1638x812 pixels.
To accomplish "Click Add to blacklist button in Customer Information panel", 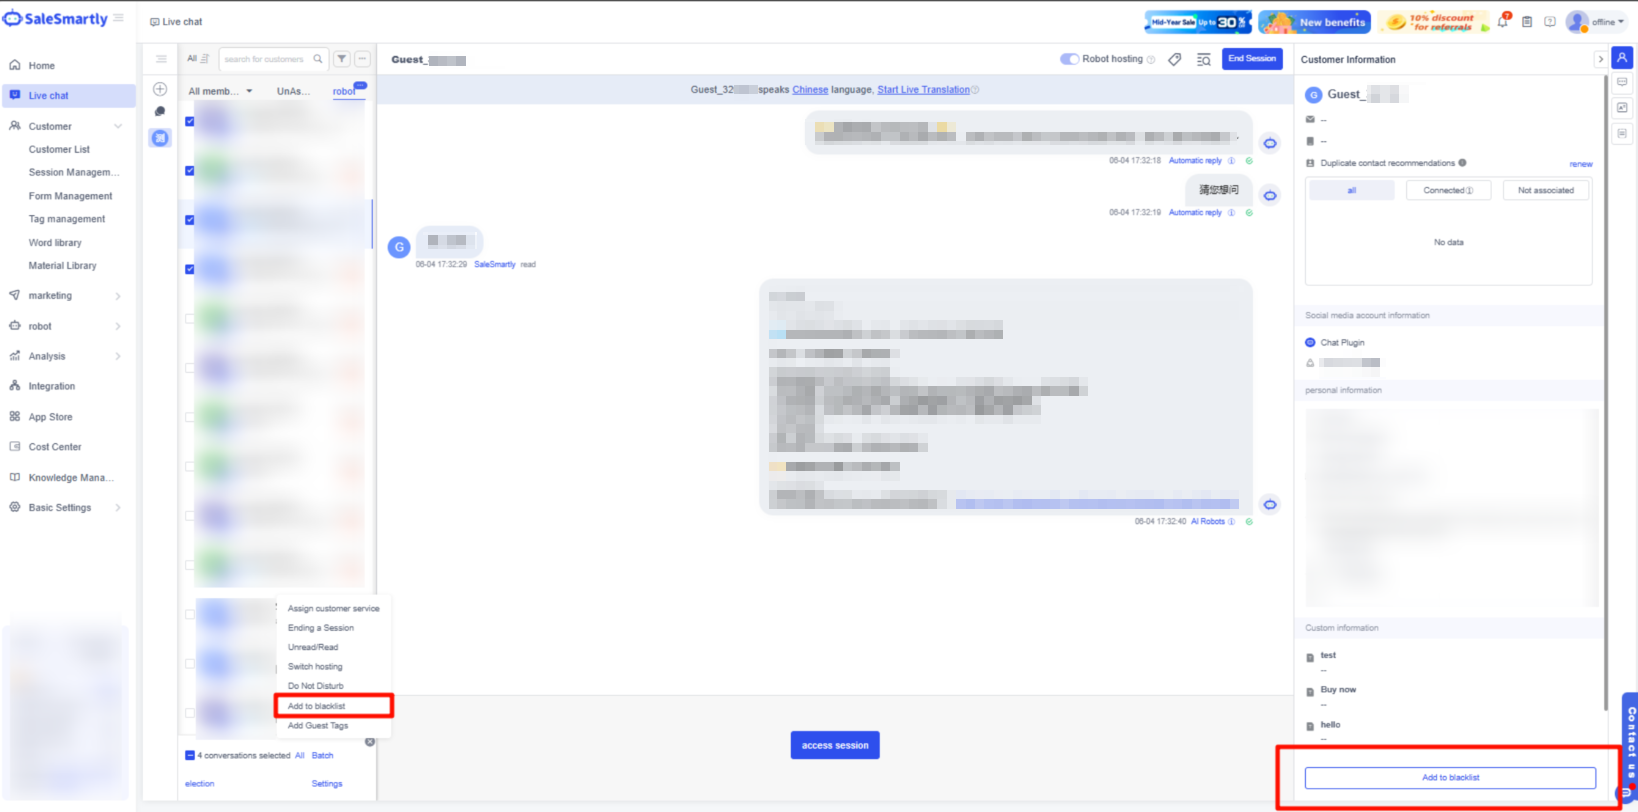I will (1450, 777).
